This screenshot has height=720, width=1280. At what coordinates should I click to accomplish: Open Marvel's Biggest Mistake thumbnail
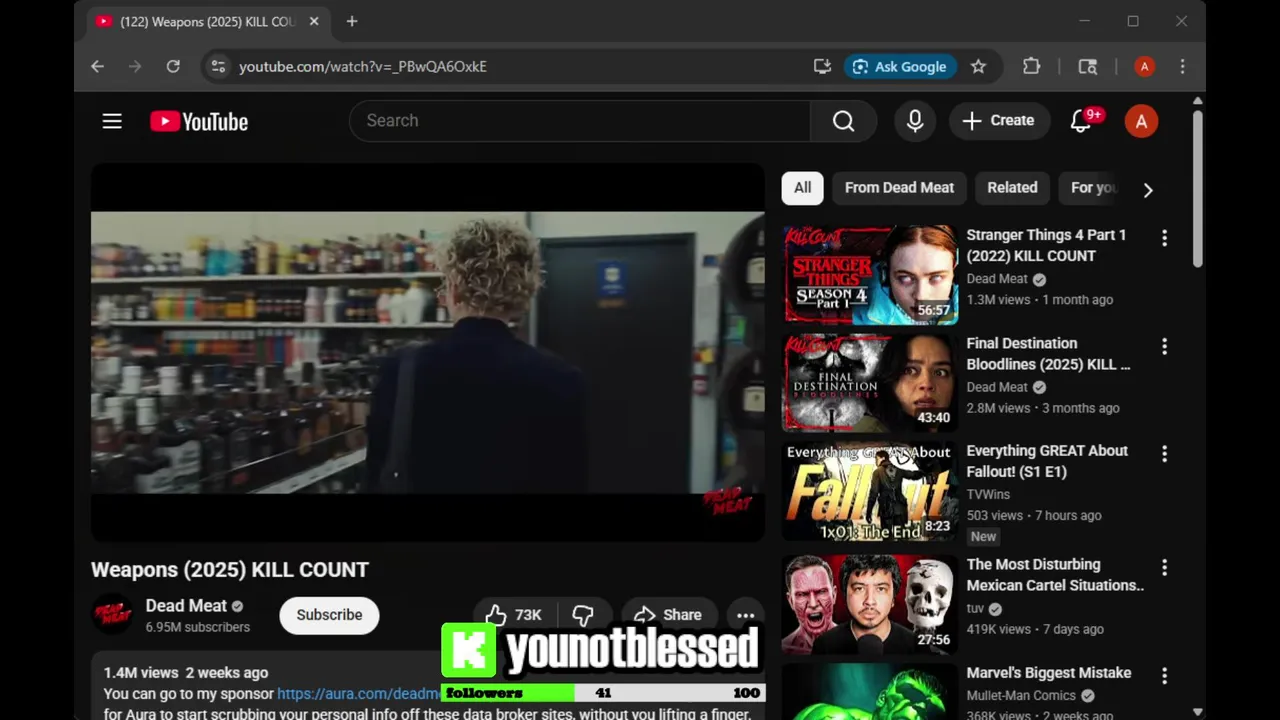point(870,692)
